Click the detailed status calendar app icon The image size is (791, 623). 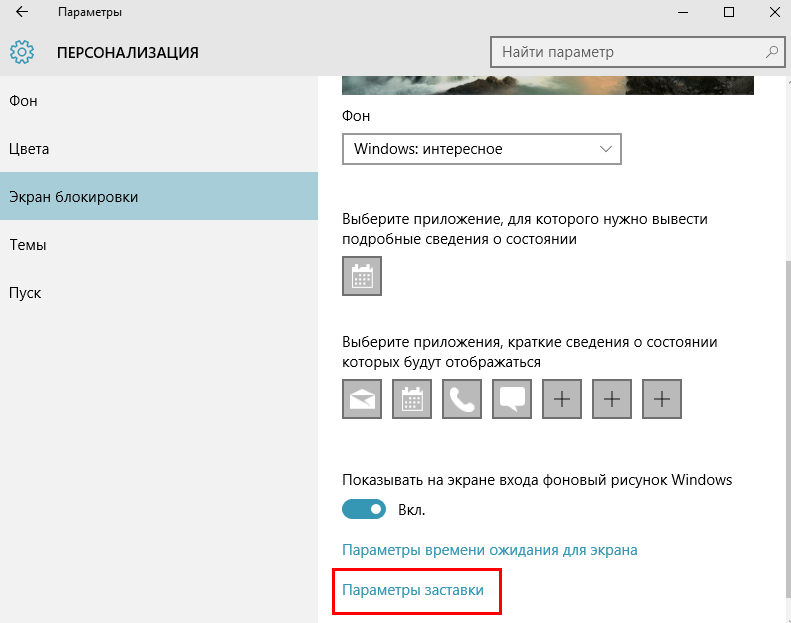(x=362, y=276)
